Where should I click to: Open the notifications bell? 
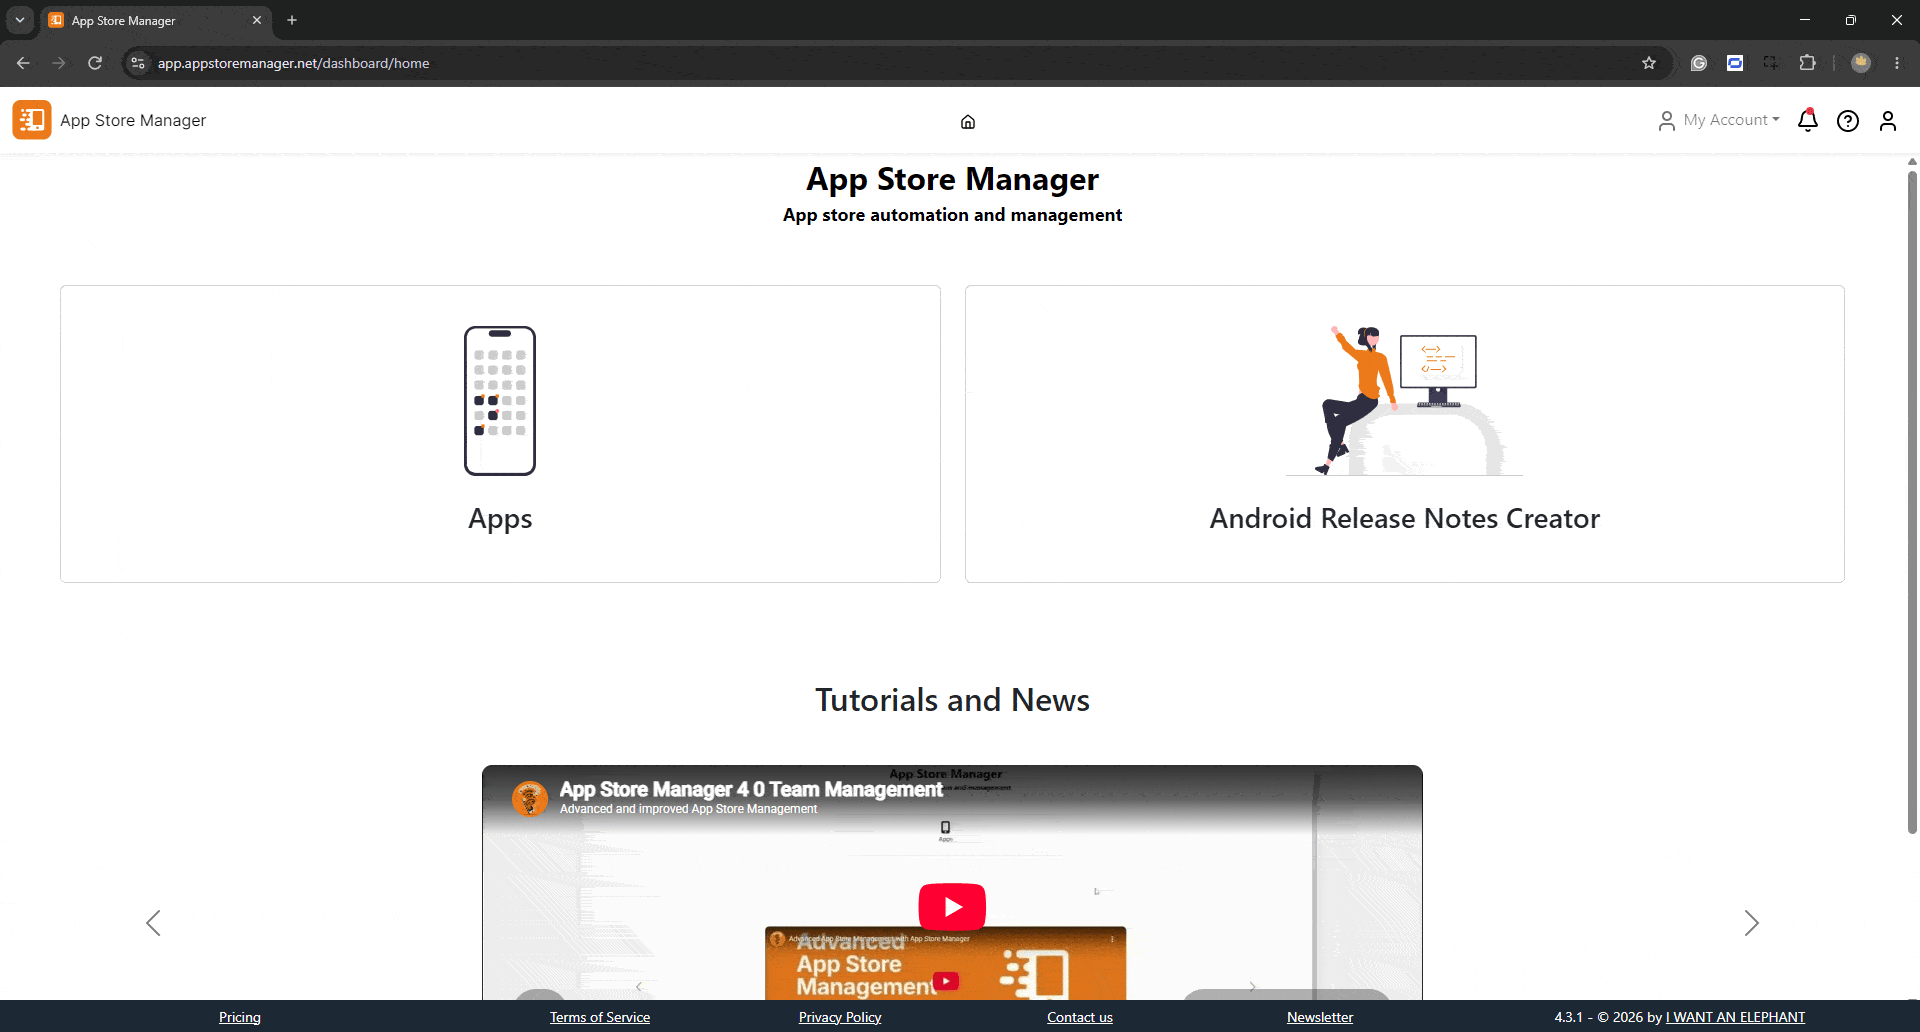click(1808, 120)
